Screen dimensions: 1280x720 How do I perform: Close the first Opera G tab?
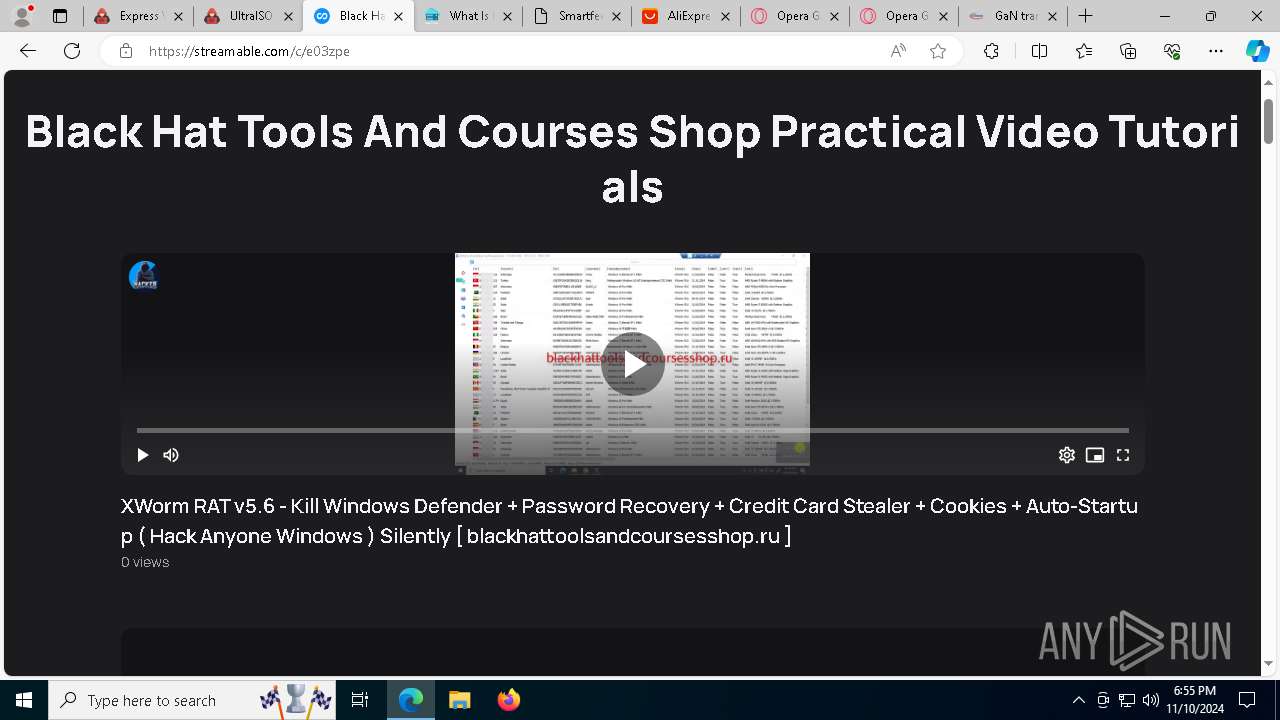coord(834,16)
